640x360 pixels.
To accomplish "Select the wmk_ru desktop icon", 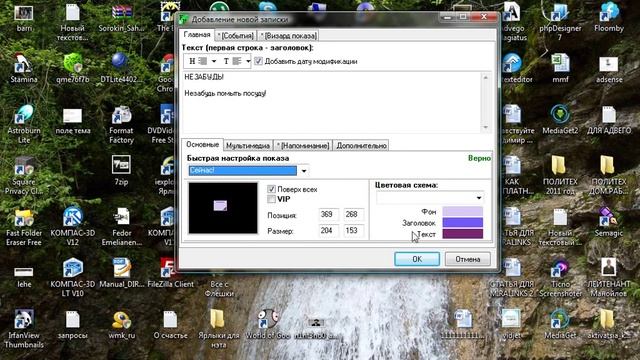I will pos(121,324).
